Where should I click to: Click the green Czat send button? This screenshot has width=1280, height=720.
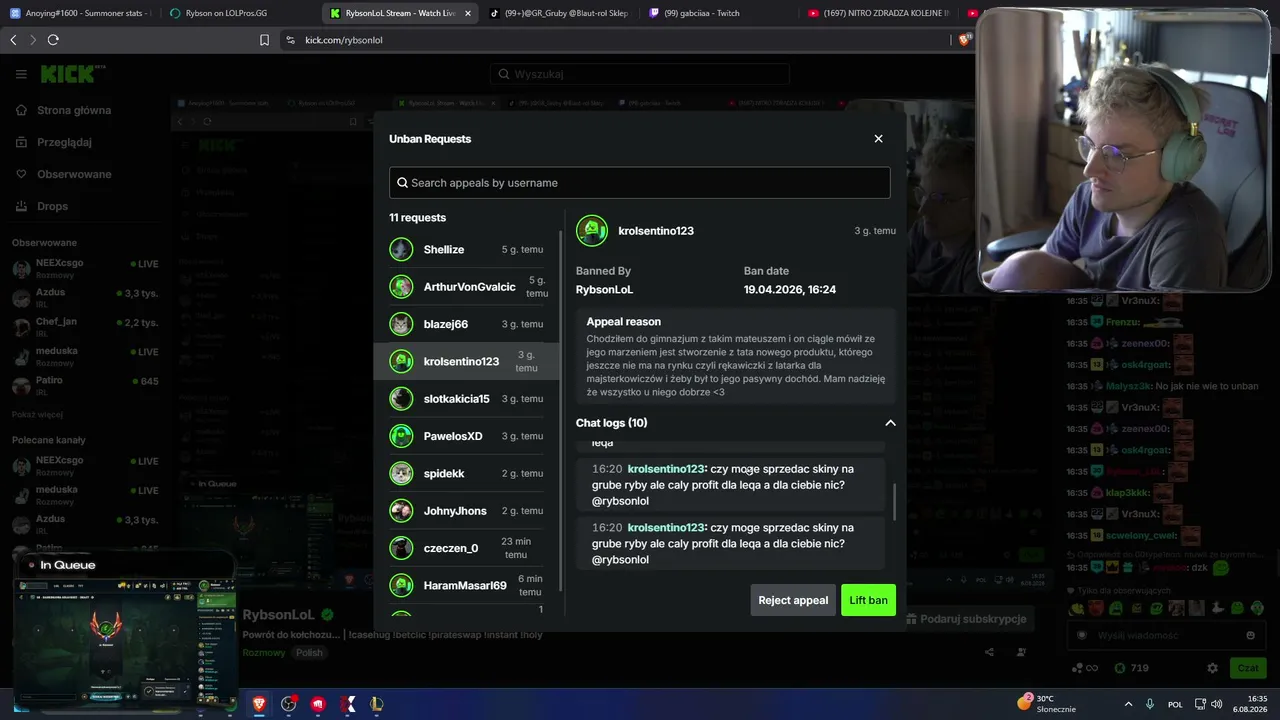(1248, 668)
